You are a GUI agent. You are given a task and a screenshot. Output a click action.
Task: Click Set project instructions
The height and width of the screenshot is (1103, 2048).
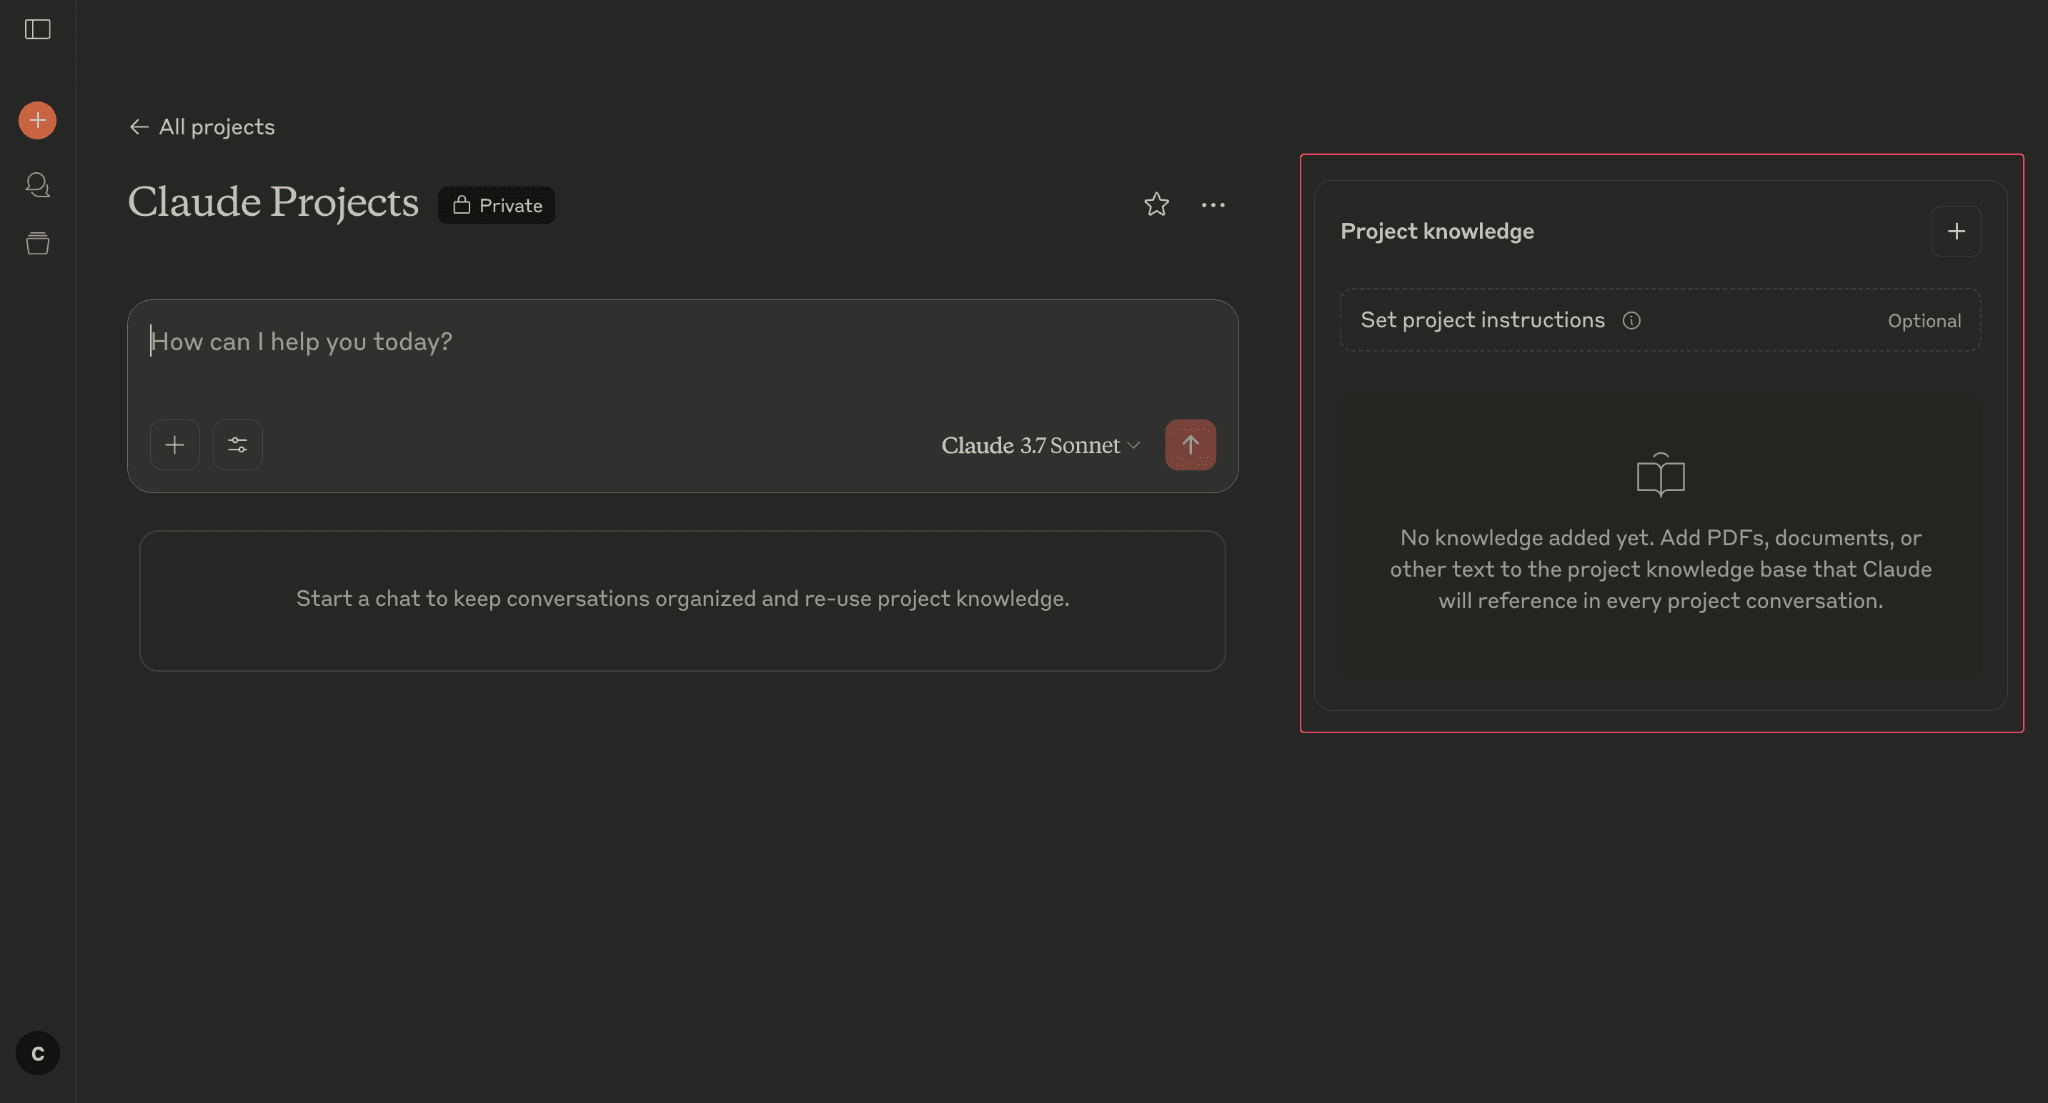click(1483, 320)
